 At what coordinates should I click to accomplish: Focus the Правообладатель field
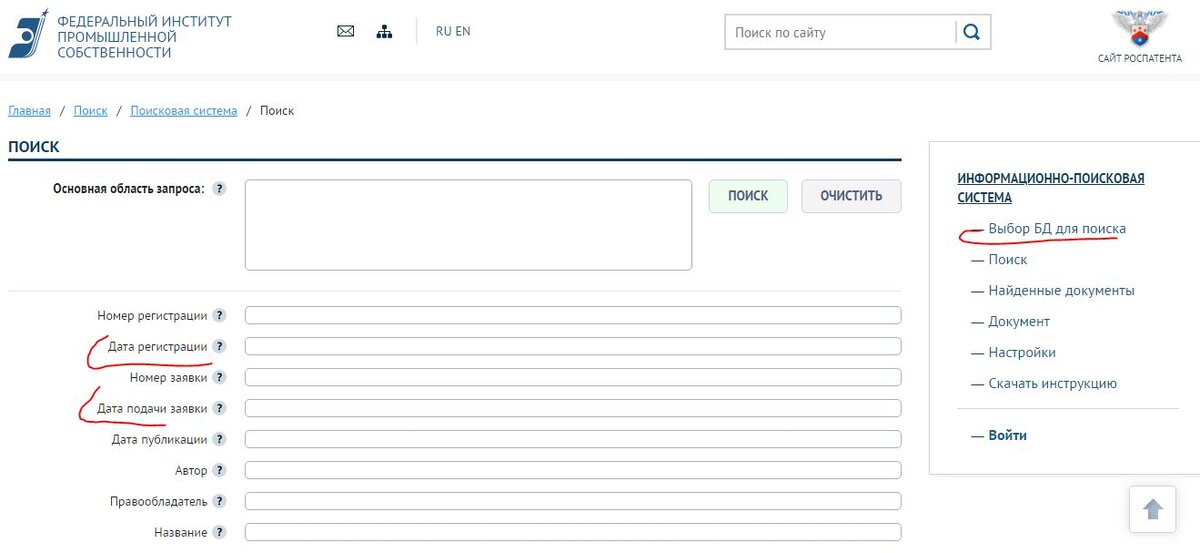573,501
